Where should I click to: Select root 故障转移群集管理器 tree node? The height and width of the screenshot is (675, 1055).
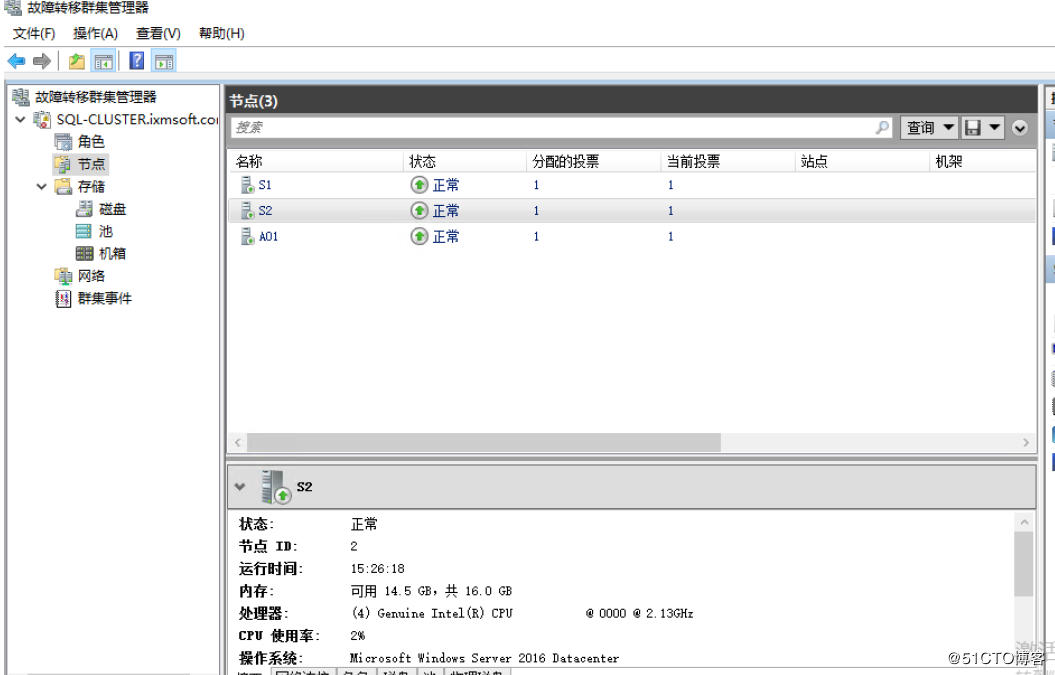[x=96, y=97]
